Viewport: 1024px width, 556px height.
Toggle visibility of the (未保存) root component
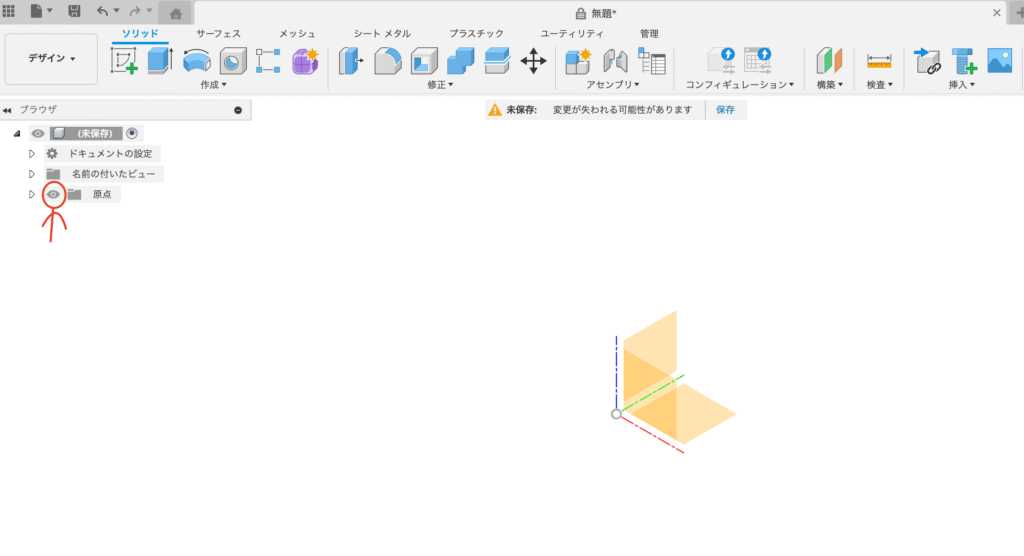(38, 133)
